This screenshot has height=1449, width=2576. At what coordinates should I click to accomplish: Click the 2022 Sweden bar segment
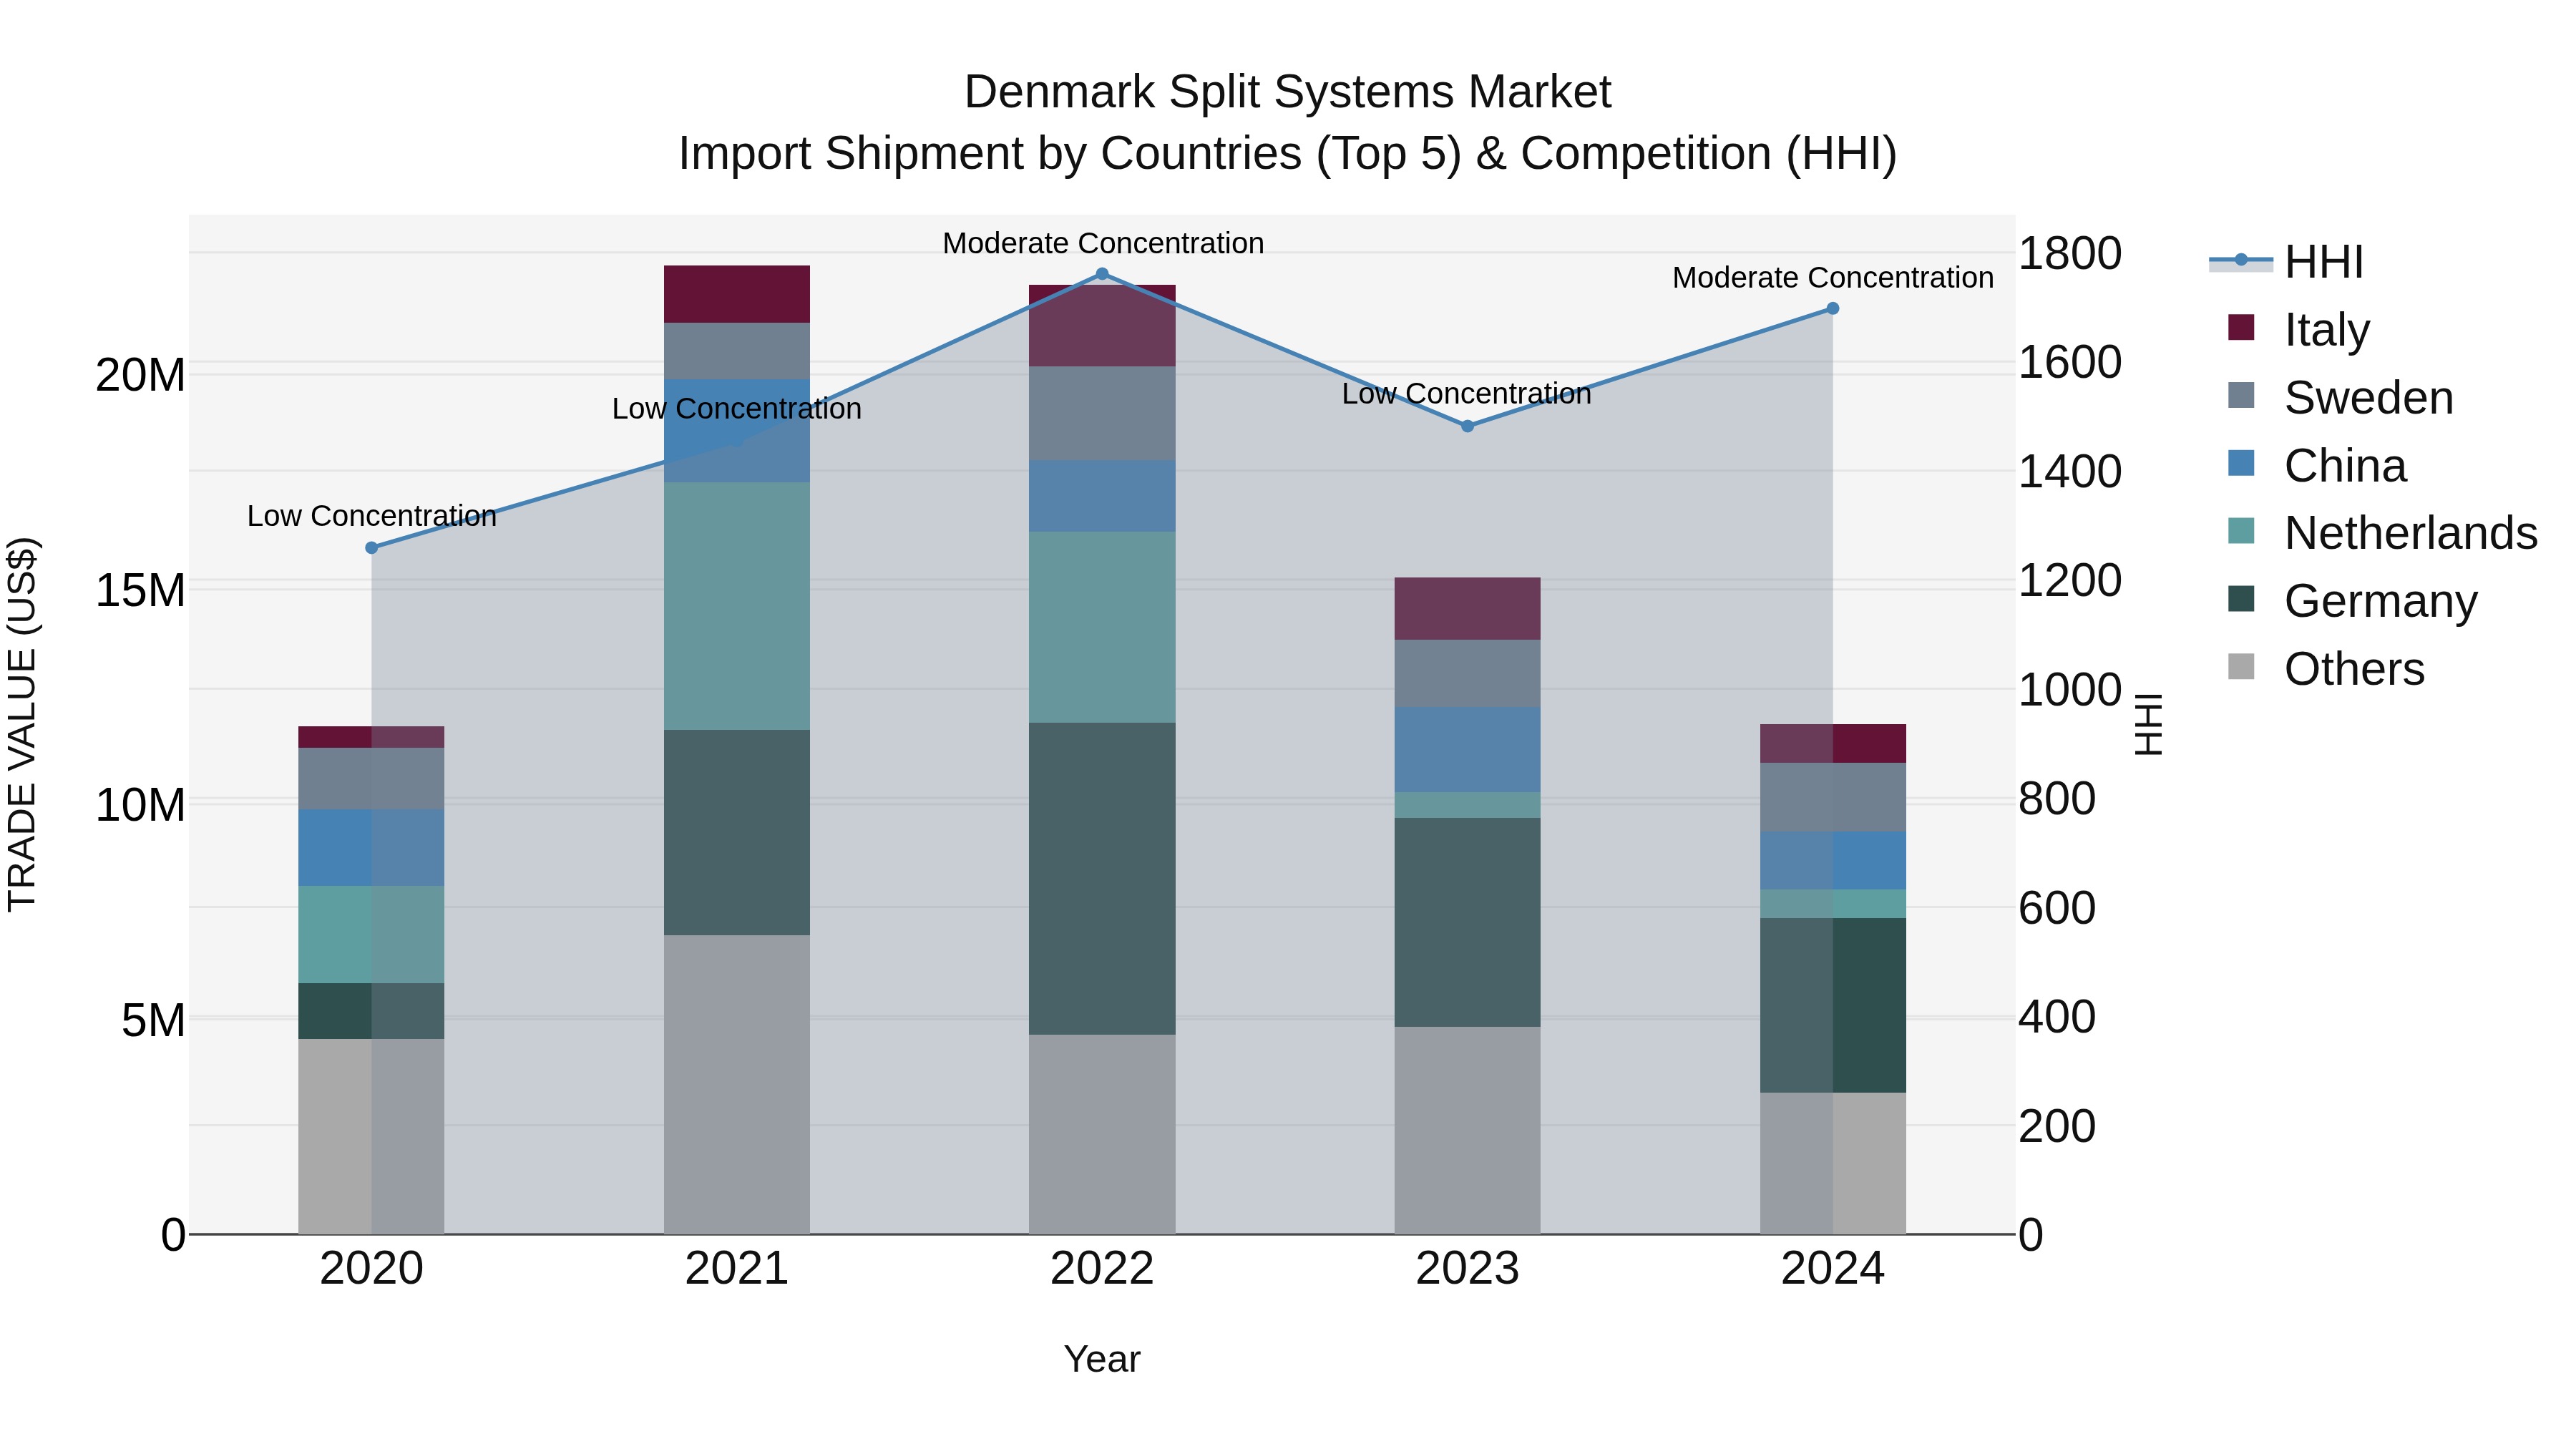click(x=1102, y=414)
